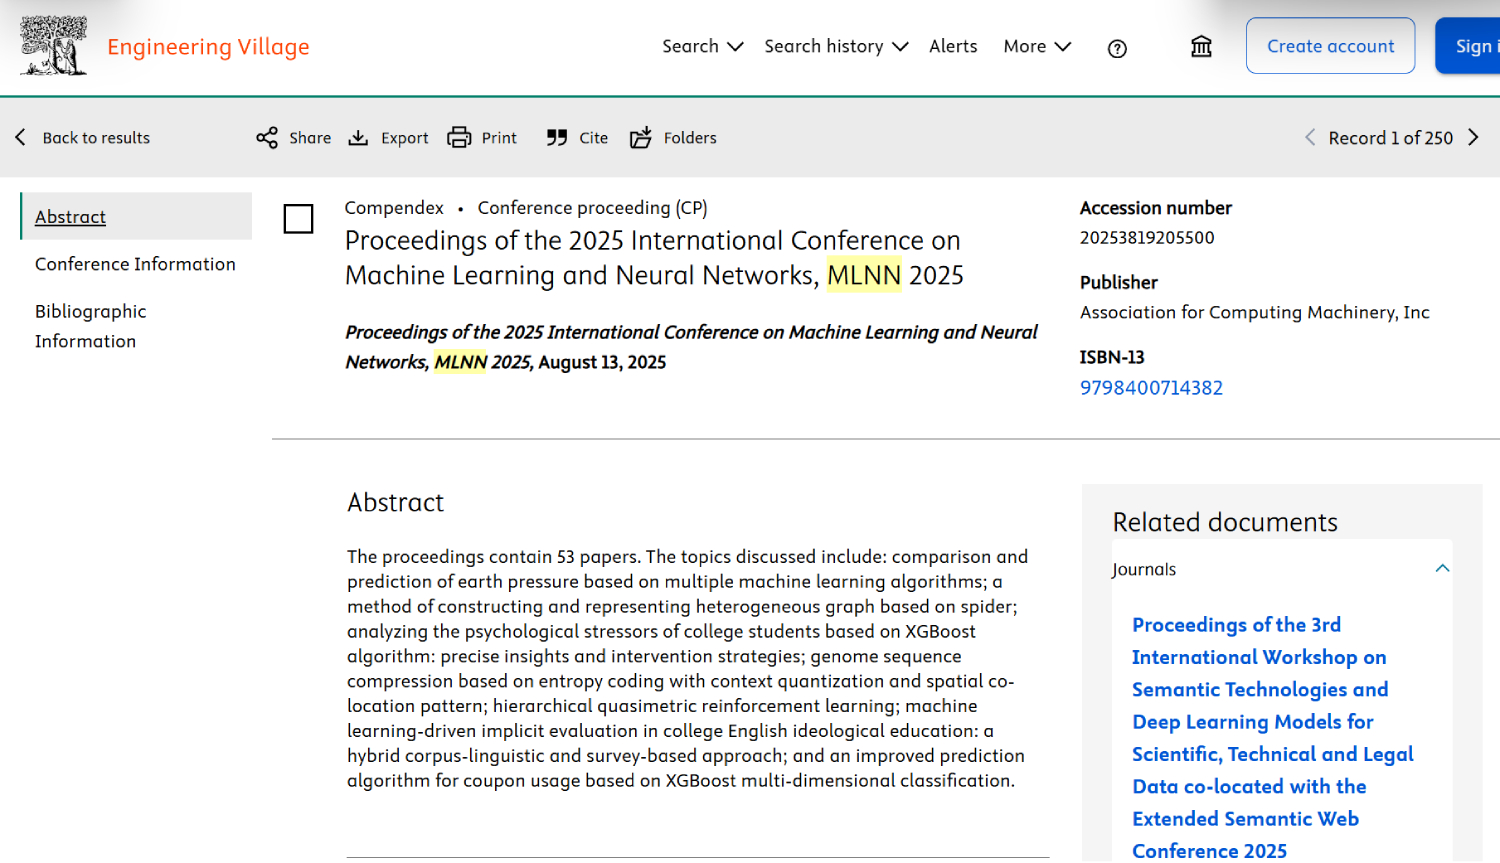Open the help question mark icon
This screenshot has width=1500, height=863.
click(x=1117, y=48)
